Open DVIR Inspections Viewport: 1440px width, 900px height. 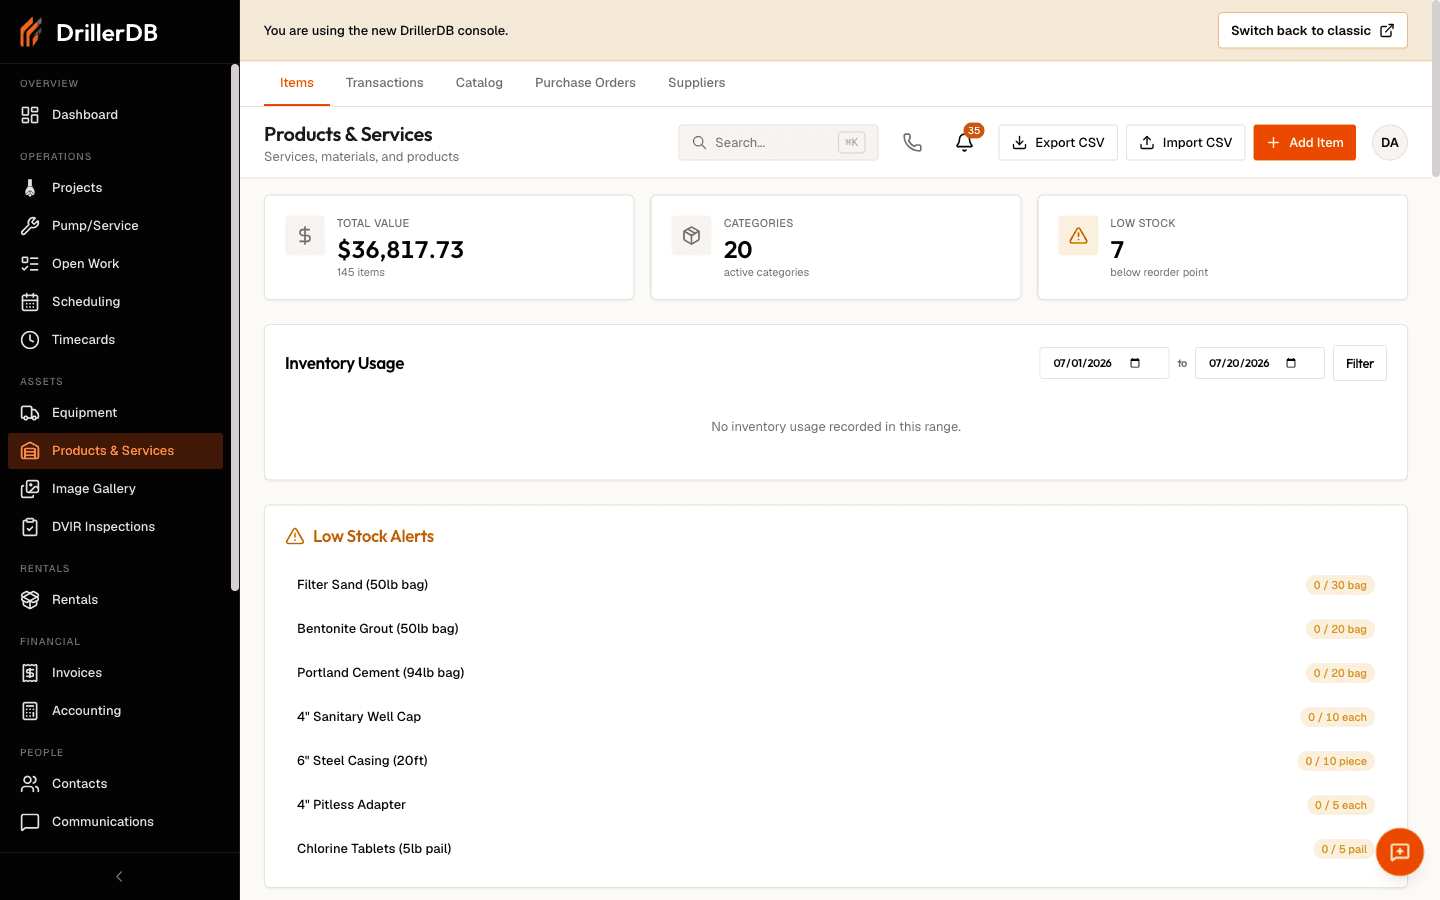tap(115, 527)
